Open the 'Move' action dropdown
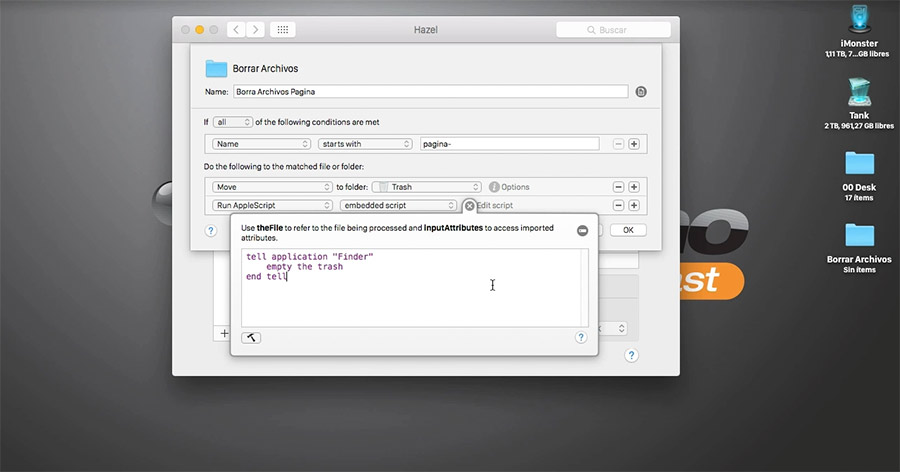 point(272,187)
